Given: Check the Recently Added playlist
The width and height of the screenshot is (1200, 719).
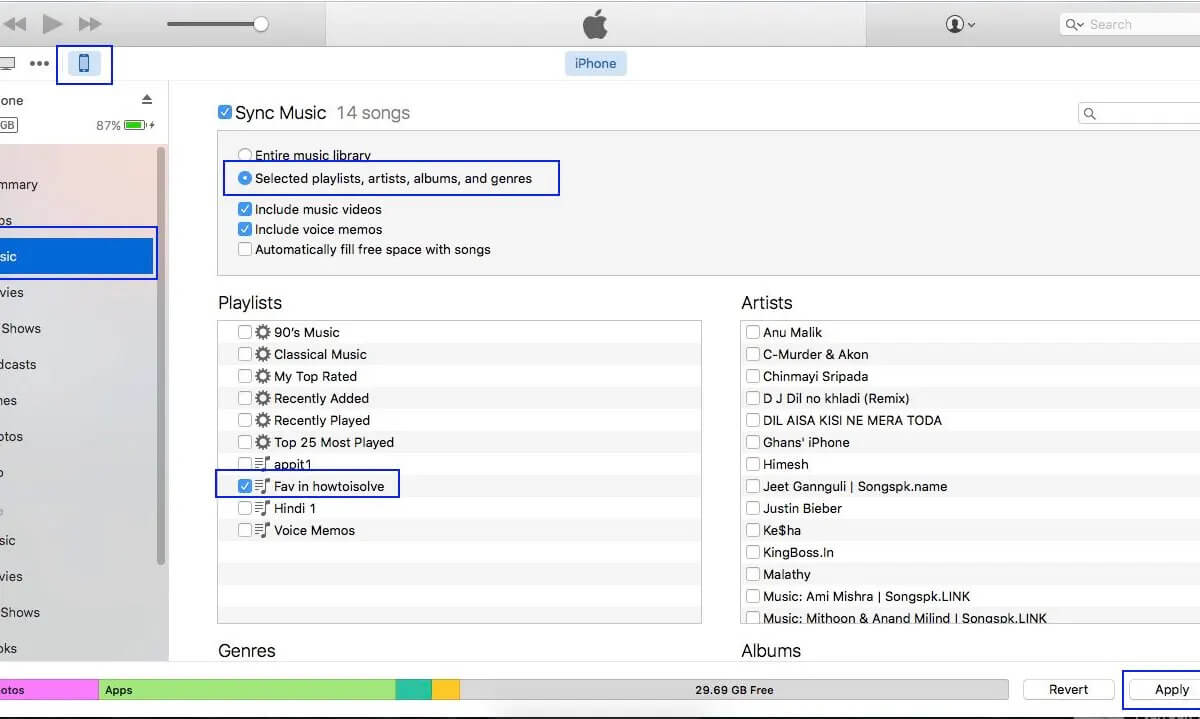Looking at the screenshot, I should [x=245, y=398].
